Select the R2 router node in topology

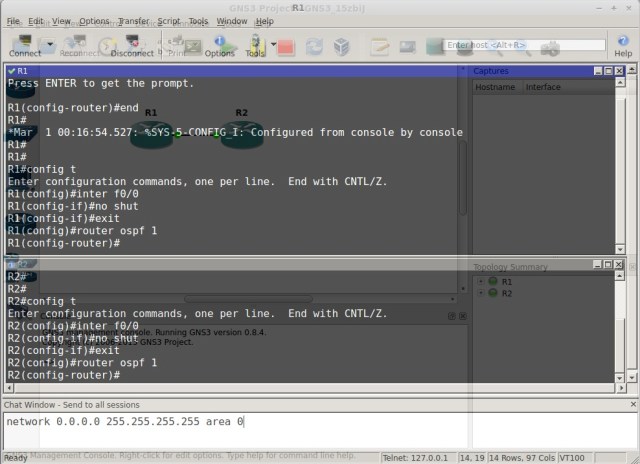click(242, 134)
